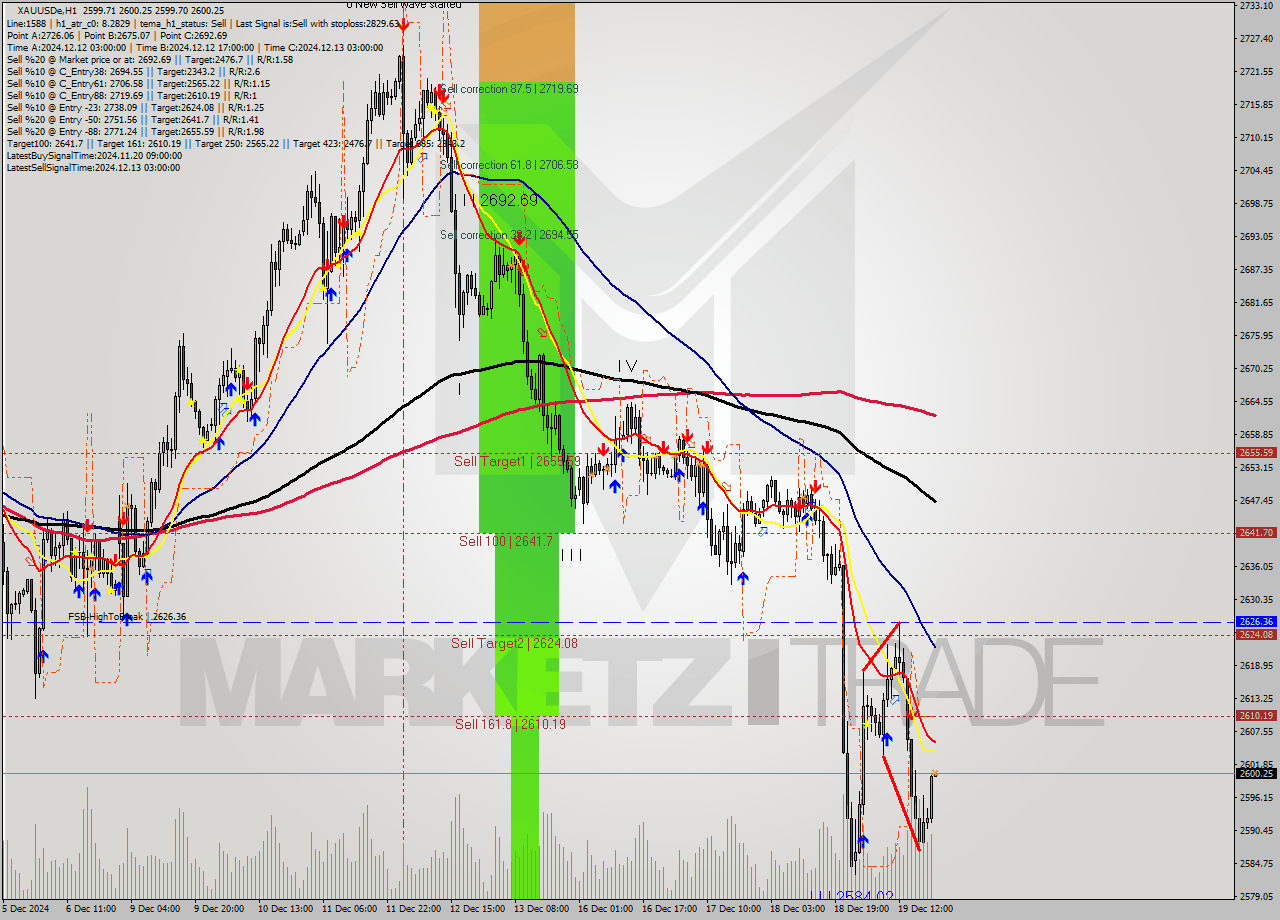Click the 2733.10 tick on the price axis
The width and height of the screenshot is (1280, 920).
click(1256, 6)
